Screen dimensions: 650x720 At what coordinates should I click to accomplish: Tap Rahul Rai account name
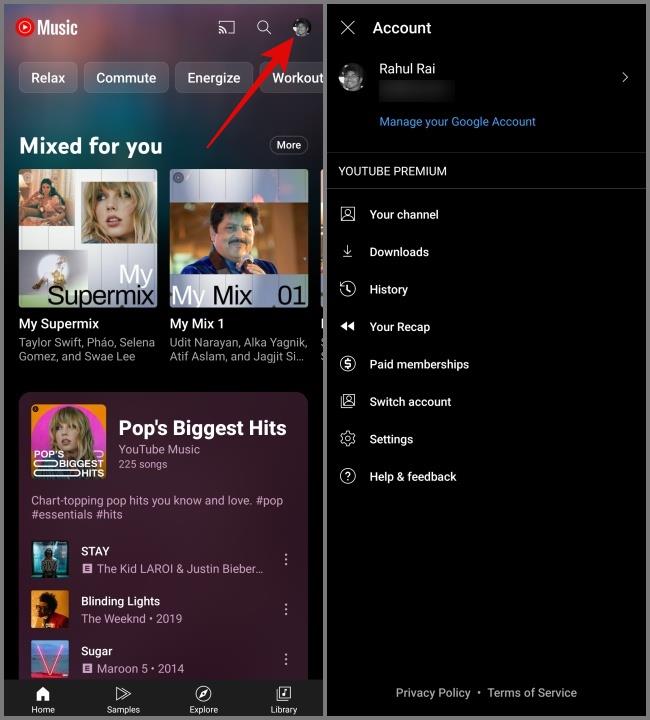[407, 69]
